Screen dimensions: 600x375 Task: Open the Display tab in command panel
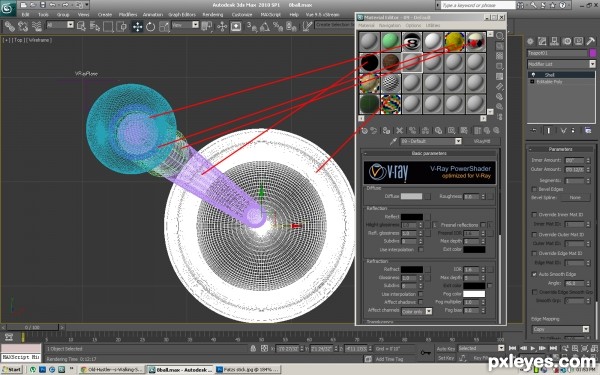(x=578, y=41)
